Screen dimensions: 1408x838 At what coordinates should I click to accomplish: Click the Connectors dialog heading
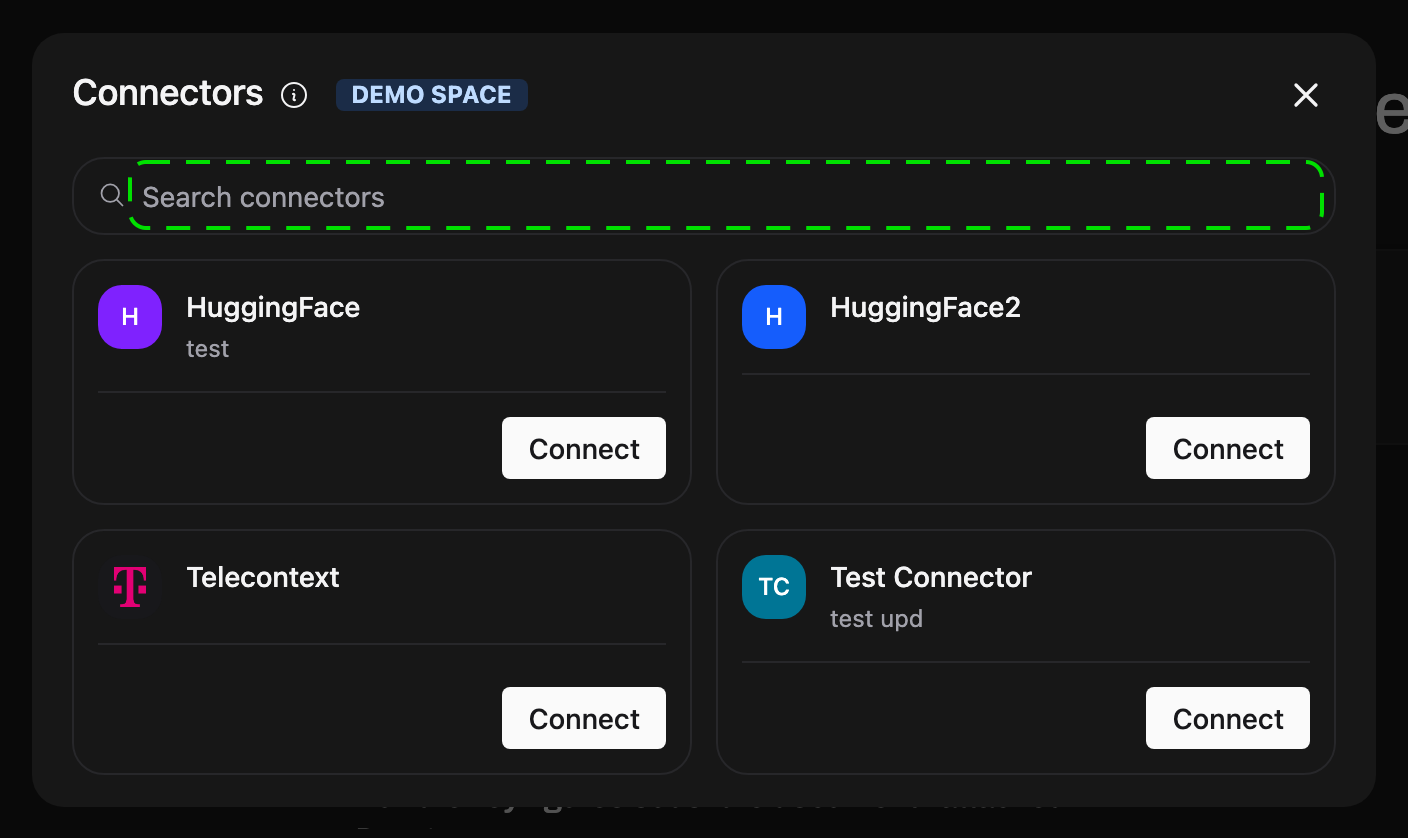click(x=168, y=93)
